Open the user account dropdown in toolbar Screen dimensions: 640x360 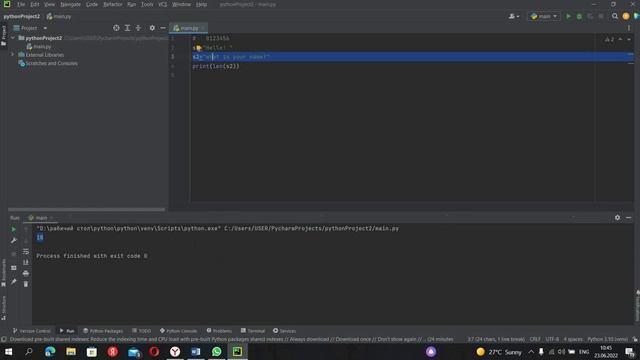tap(514, 16)
